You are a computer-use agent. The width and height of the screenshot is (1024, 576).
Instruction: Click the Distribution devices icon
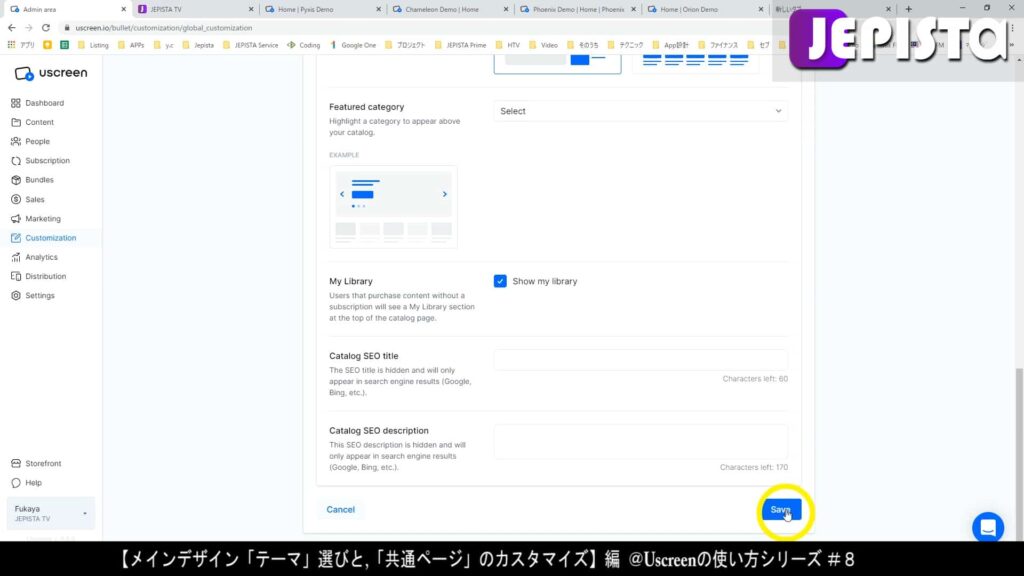pos(16,276)
